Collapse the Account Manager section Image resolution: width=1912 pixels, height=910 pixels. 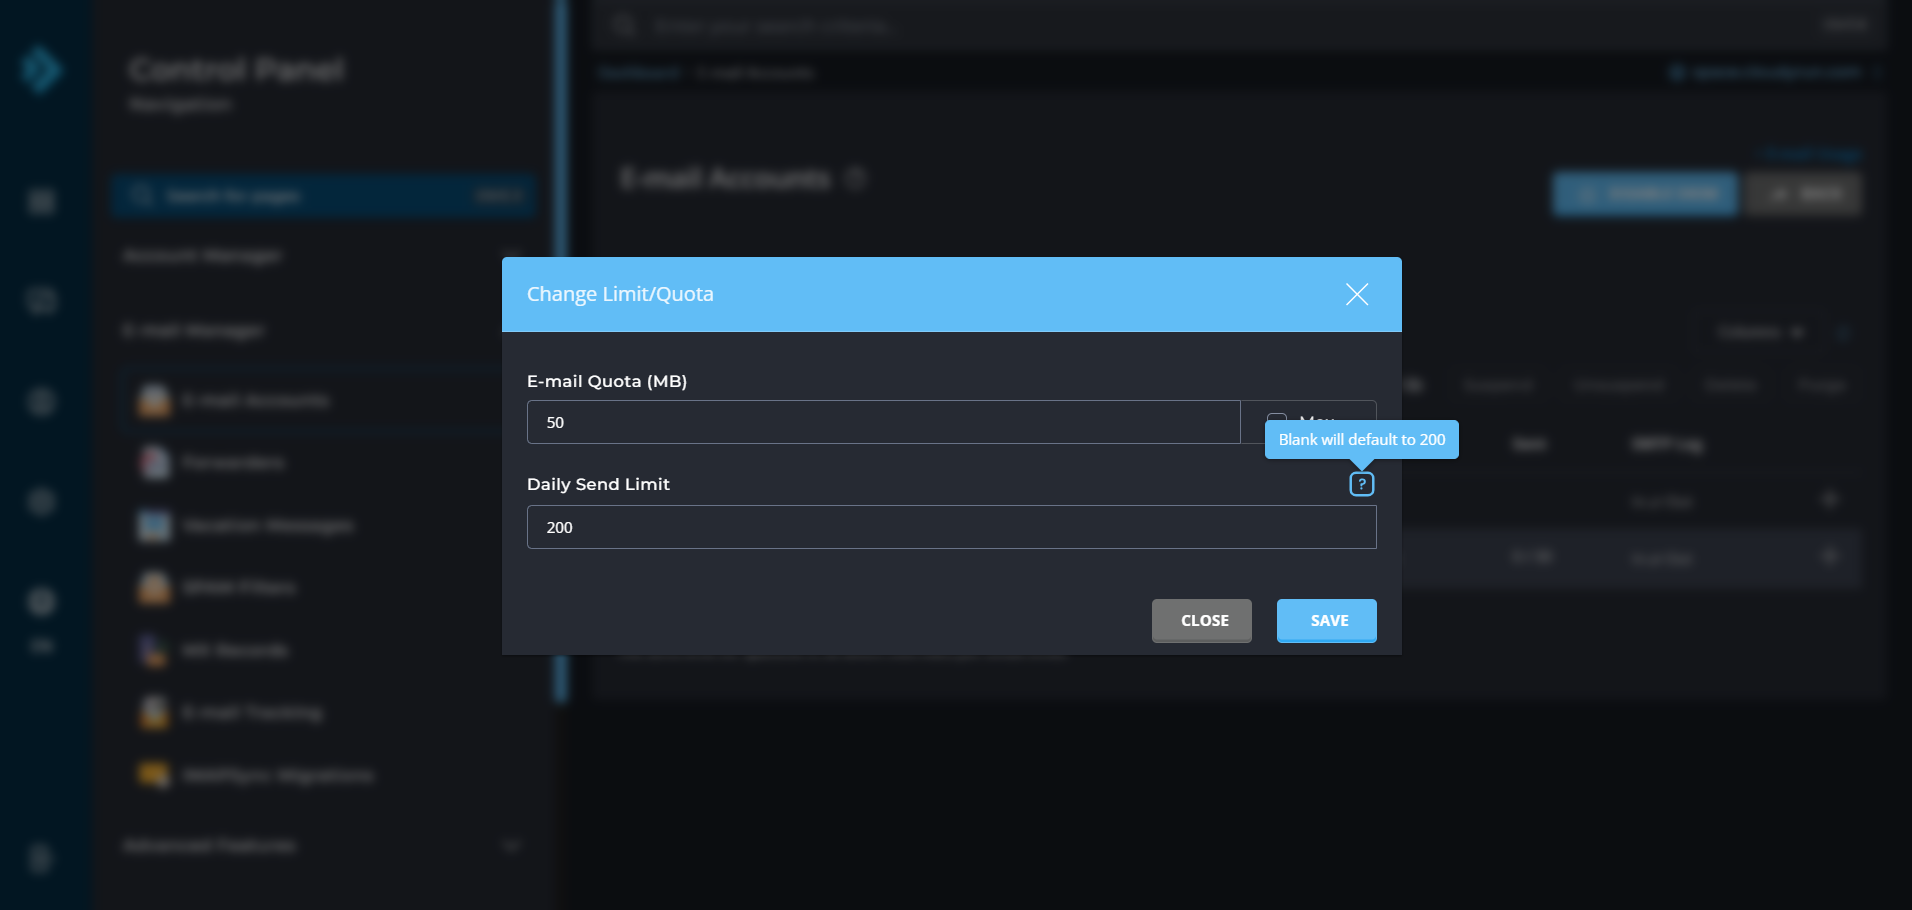tap(512, 255)
